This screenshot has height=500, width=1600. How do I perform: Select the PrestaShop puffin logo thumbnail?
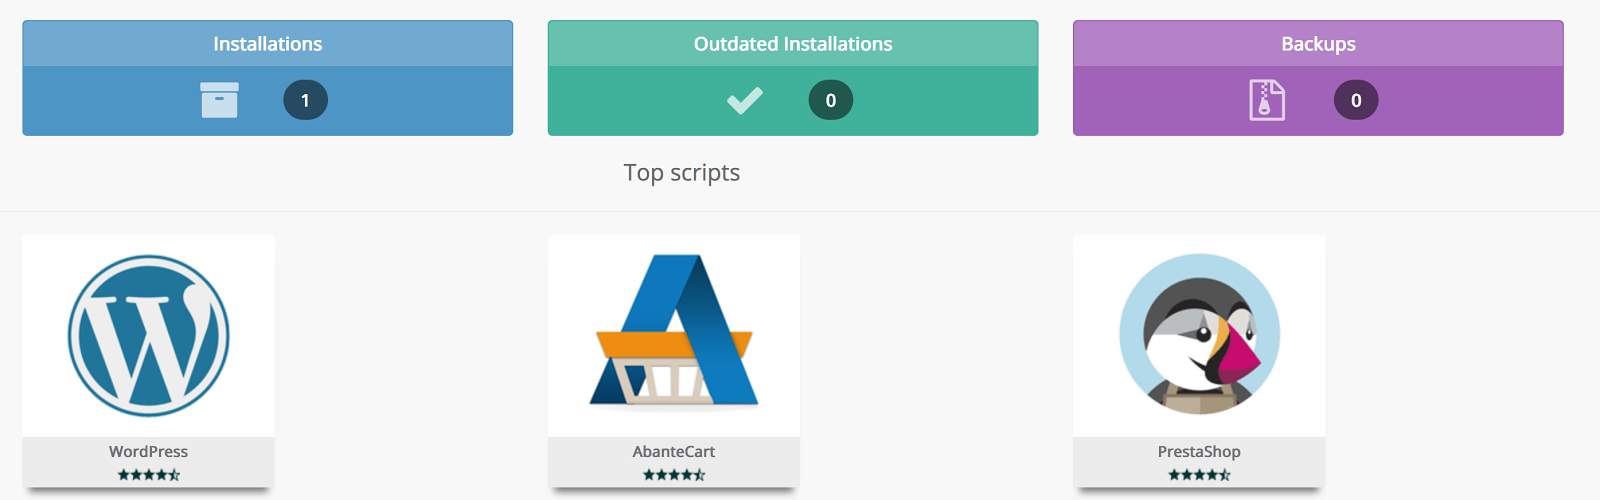coord(1199,334)
